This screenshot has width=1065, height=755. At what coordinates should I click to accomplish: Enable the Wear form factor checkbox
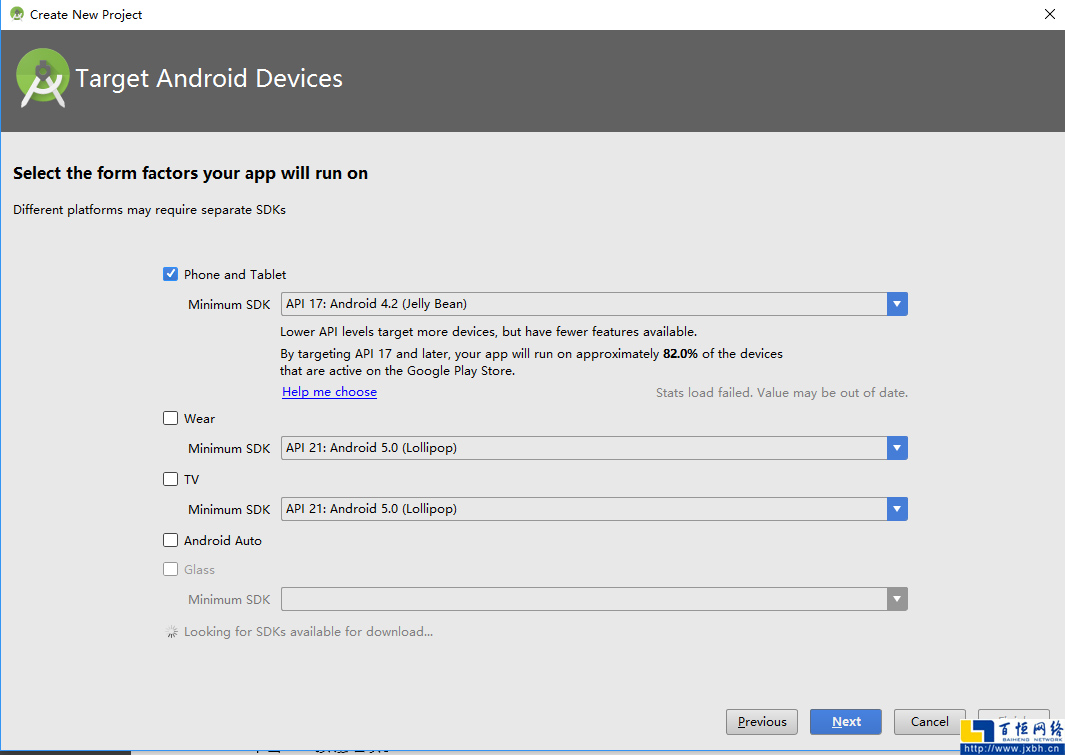coord(171,418)
